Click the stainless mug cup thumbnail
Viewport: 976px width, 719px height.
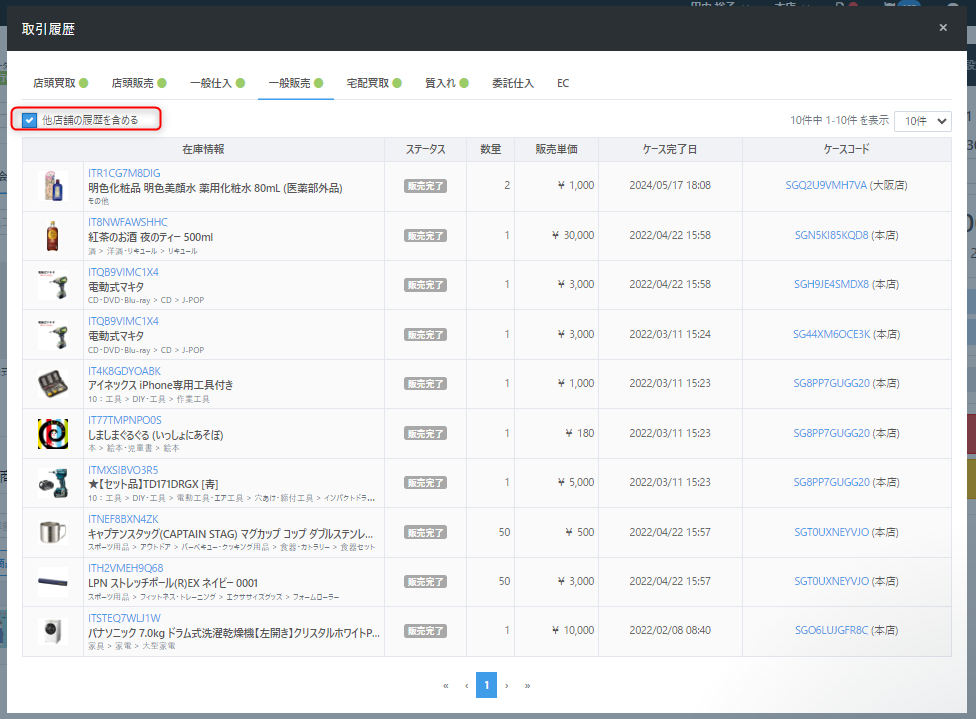53,532
